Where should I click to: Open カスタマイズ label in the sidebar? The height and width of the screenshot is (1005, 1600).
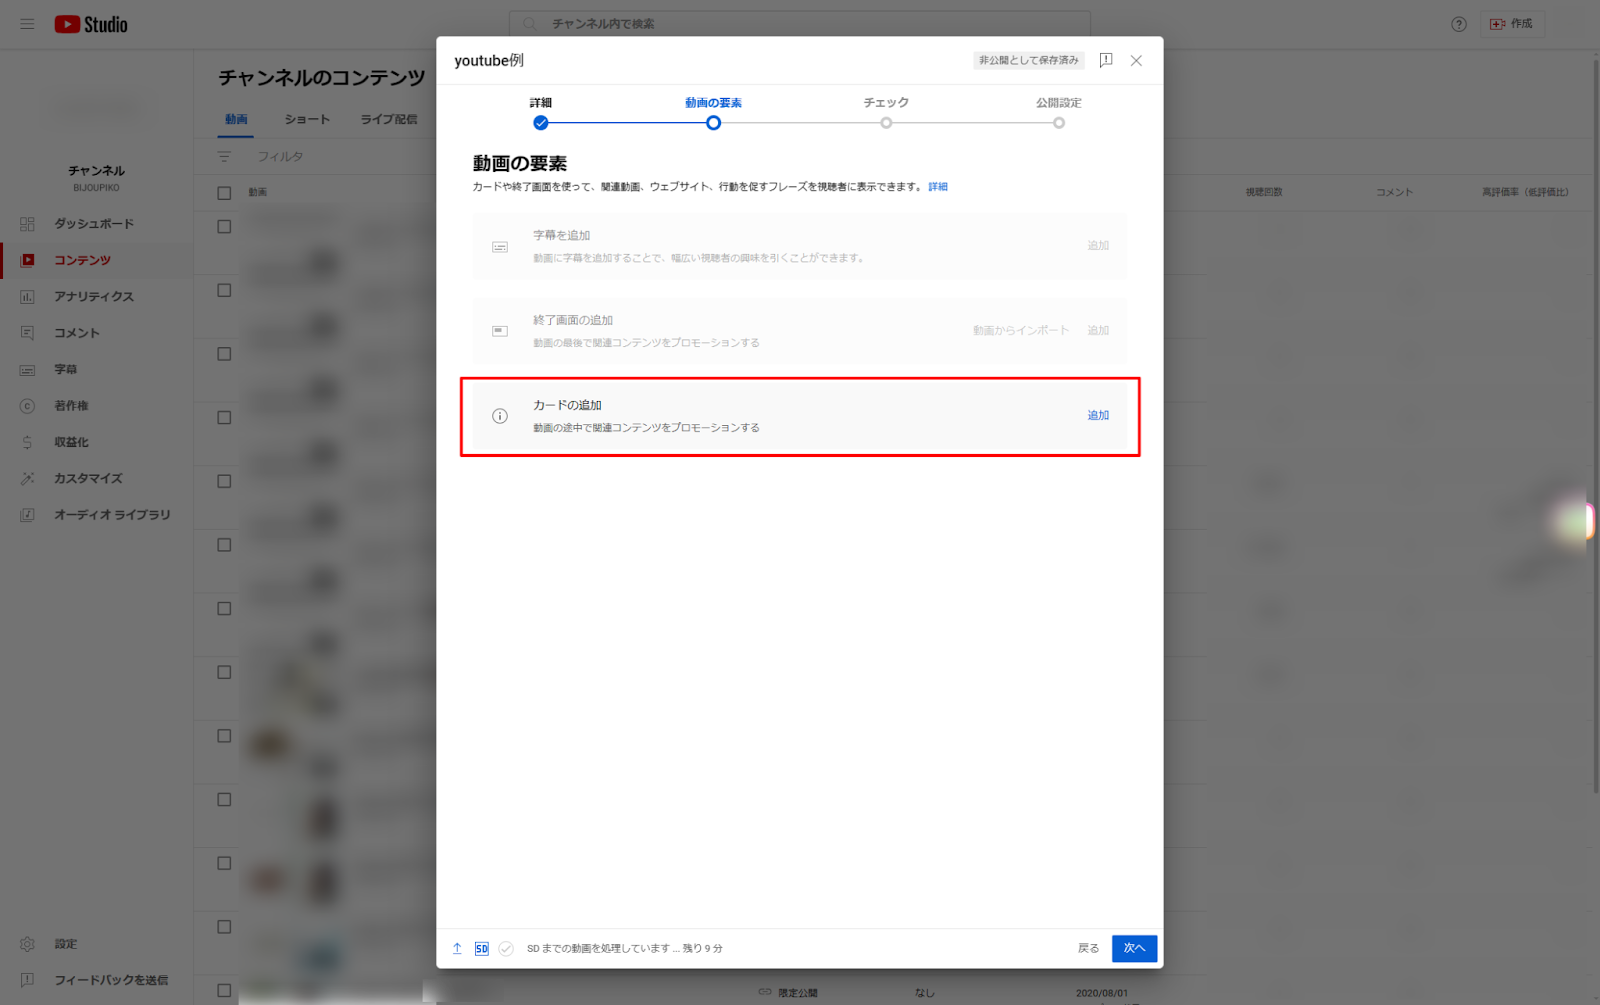tap(88, 479)
